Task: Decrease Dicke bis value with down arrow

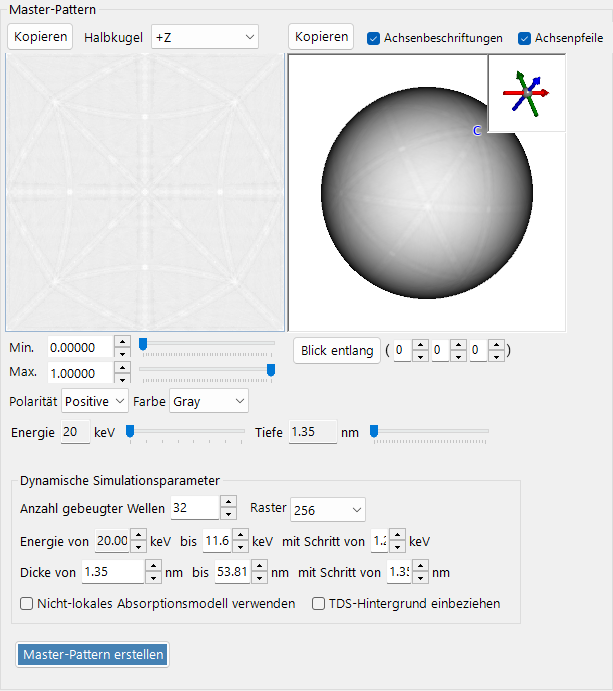Action: pyautogui.click(x=259, y=578)
